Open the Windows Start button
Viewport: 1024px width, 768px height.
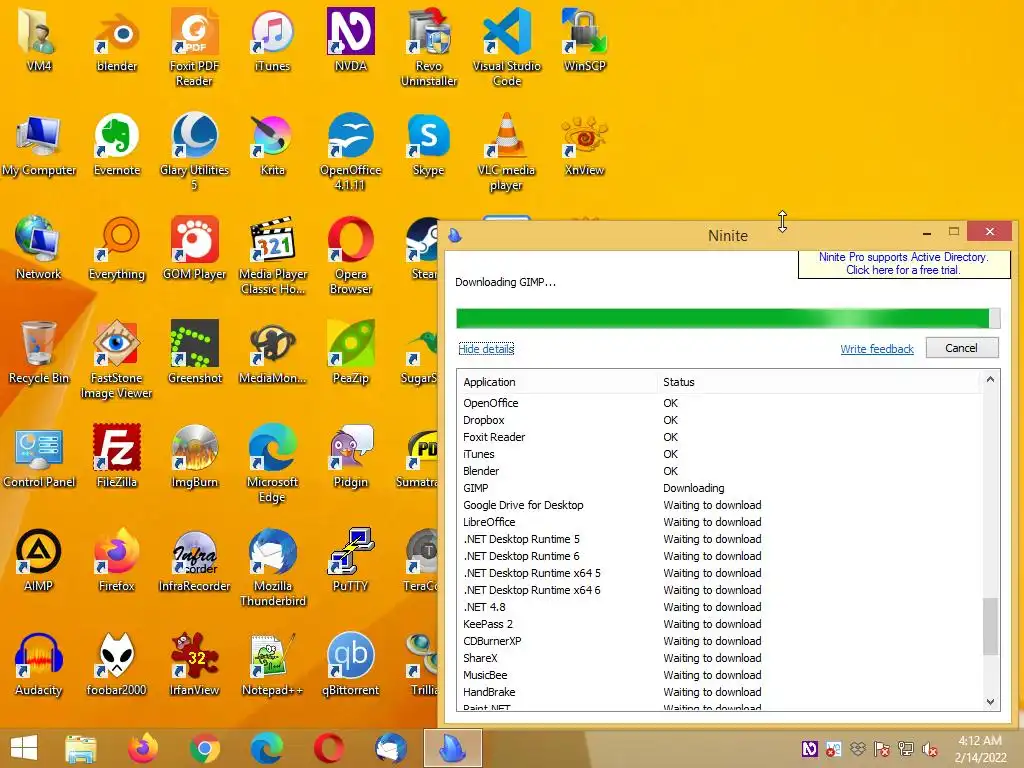[x=24, y=748]
